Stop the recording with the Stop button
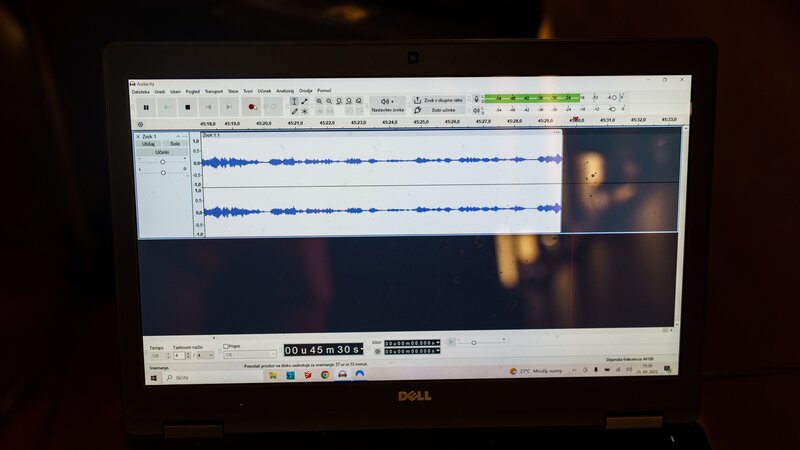 (x=187, y=107)
